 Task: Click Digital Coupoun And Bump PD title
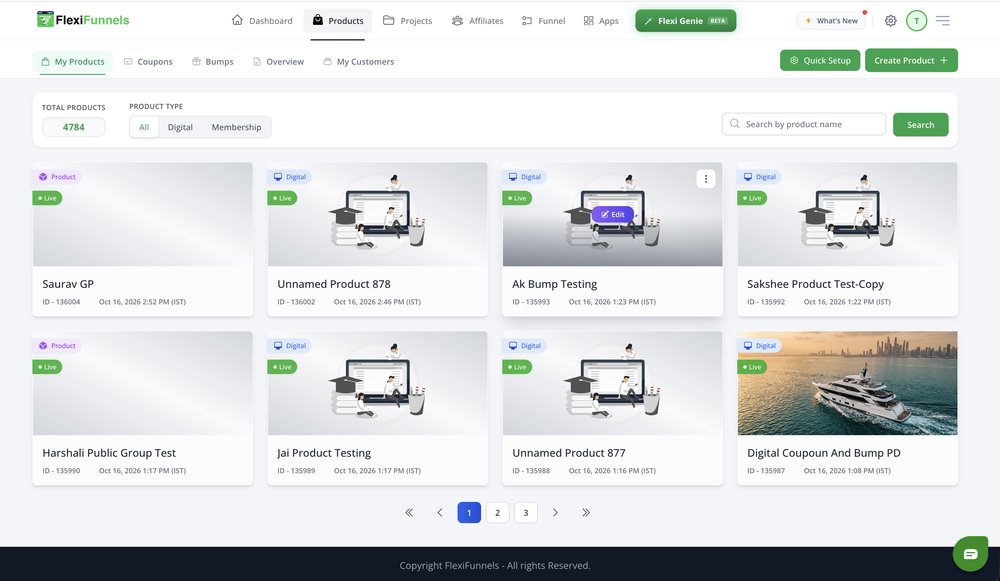click(823, 453)
